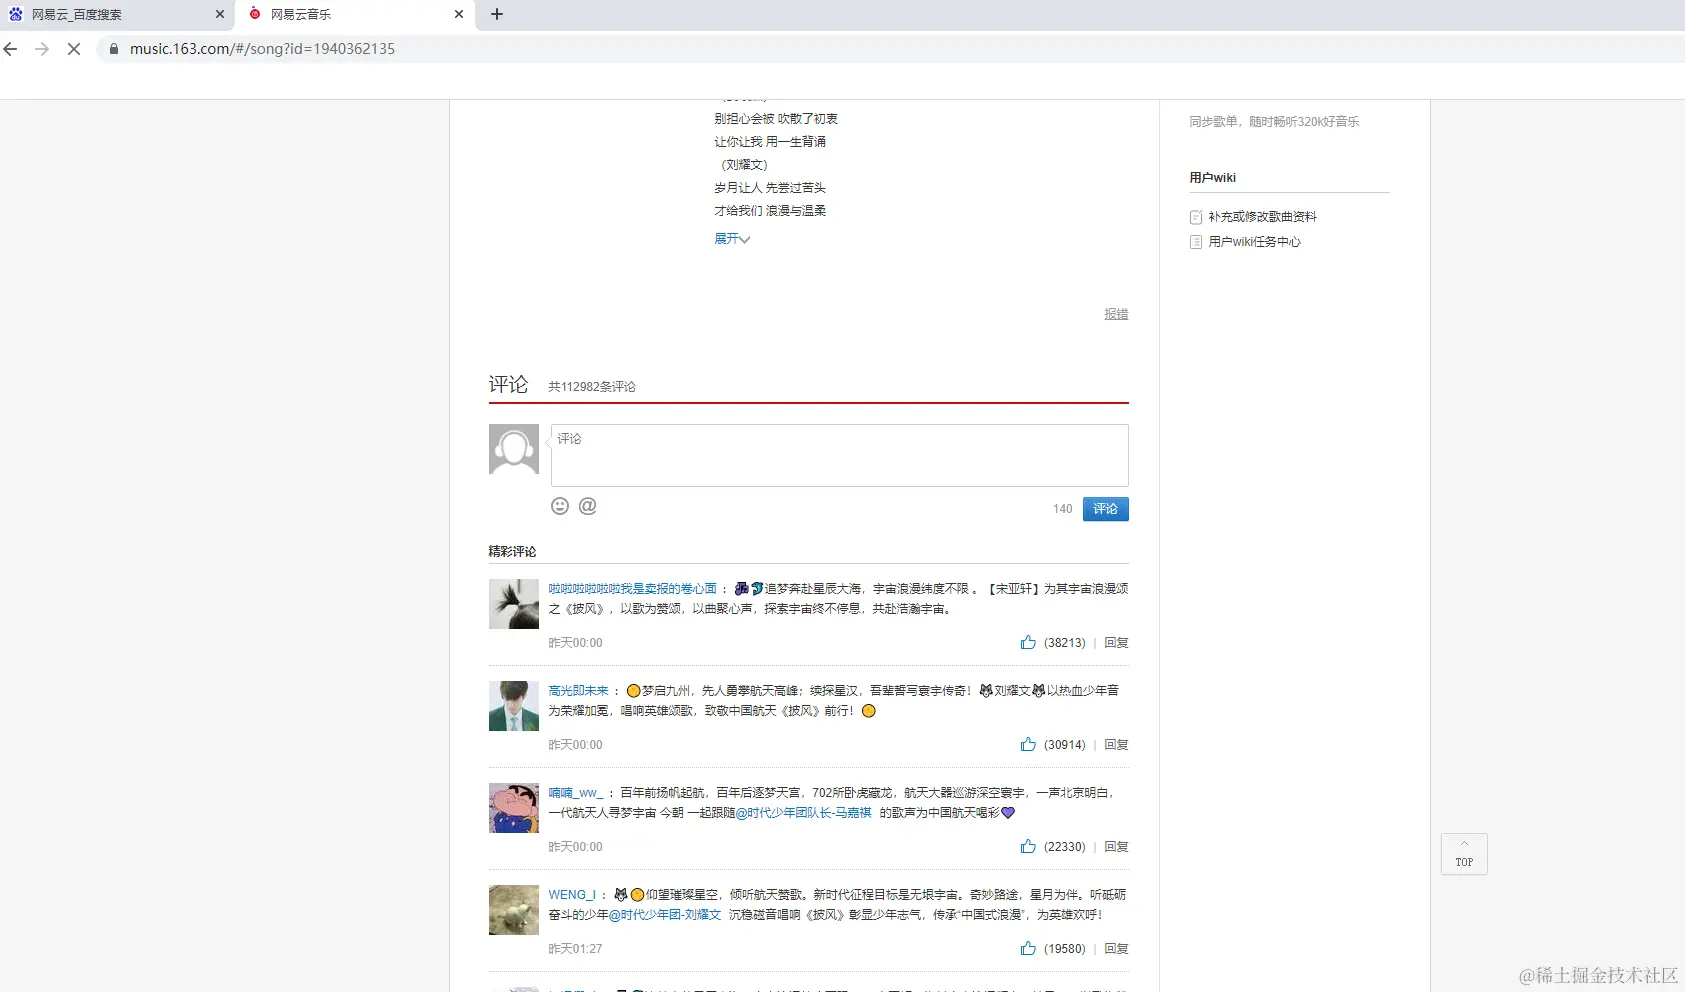
Task: Click lyric line 岁月让人 先尝过苦头
Action: point(770,188)
